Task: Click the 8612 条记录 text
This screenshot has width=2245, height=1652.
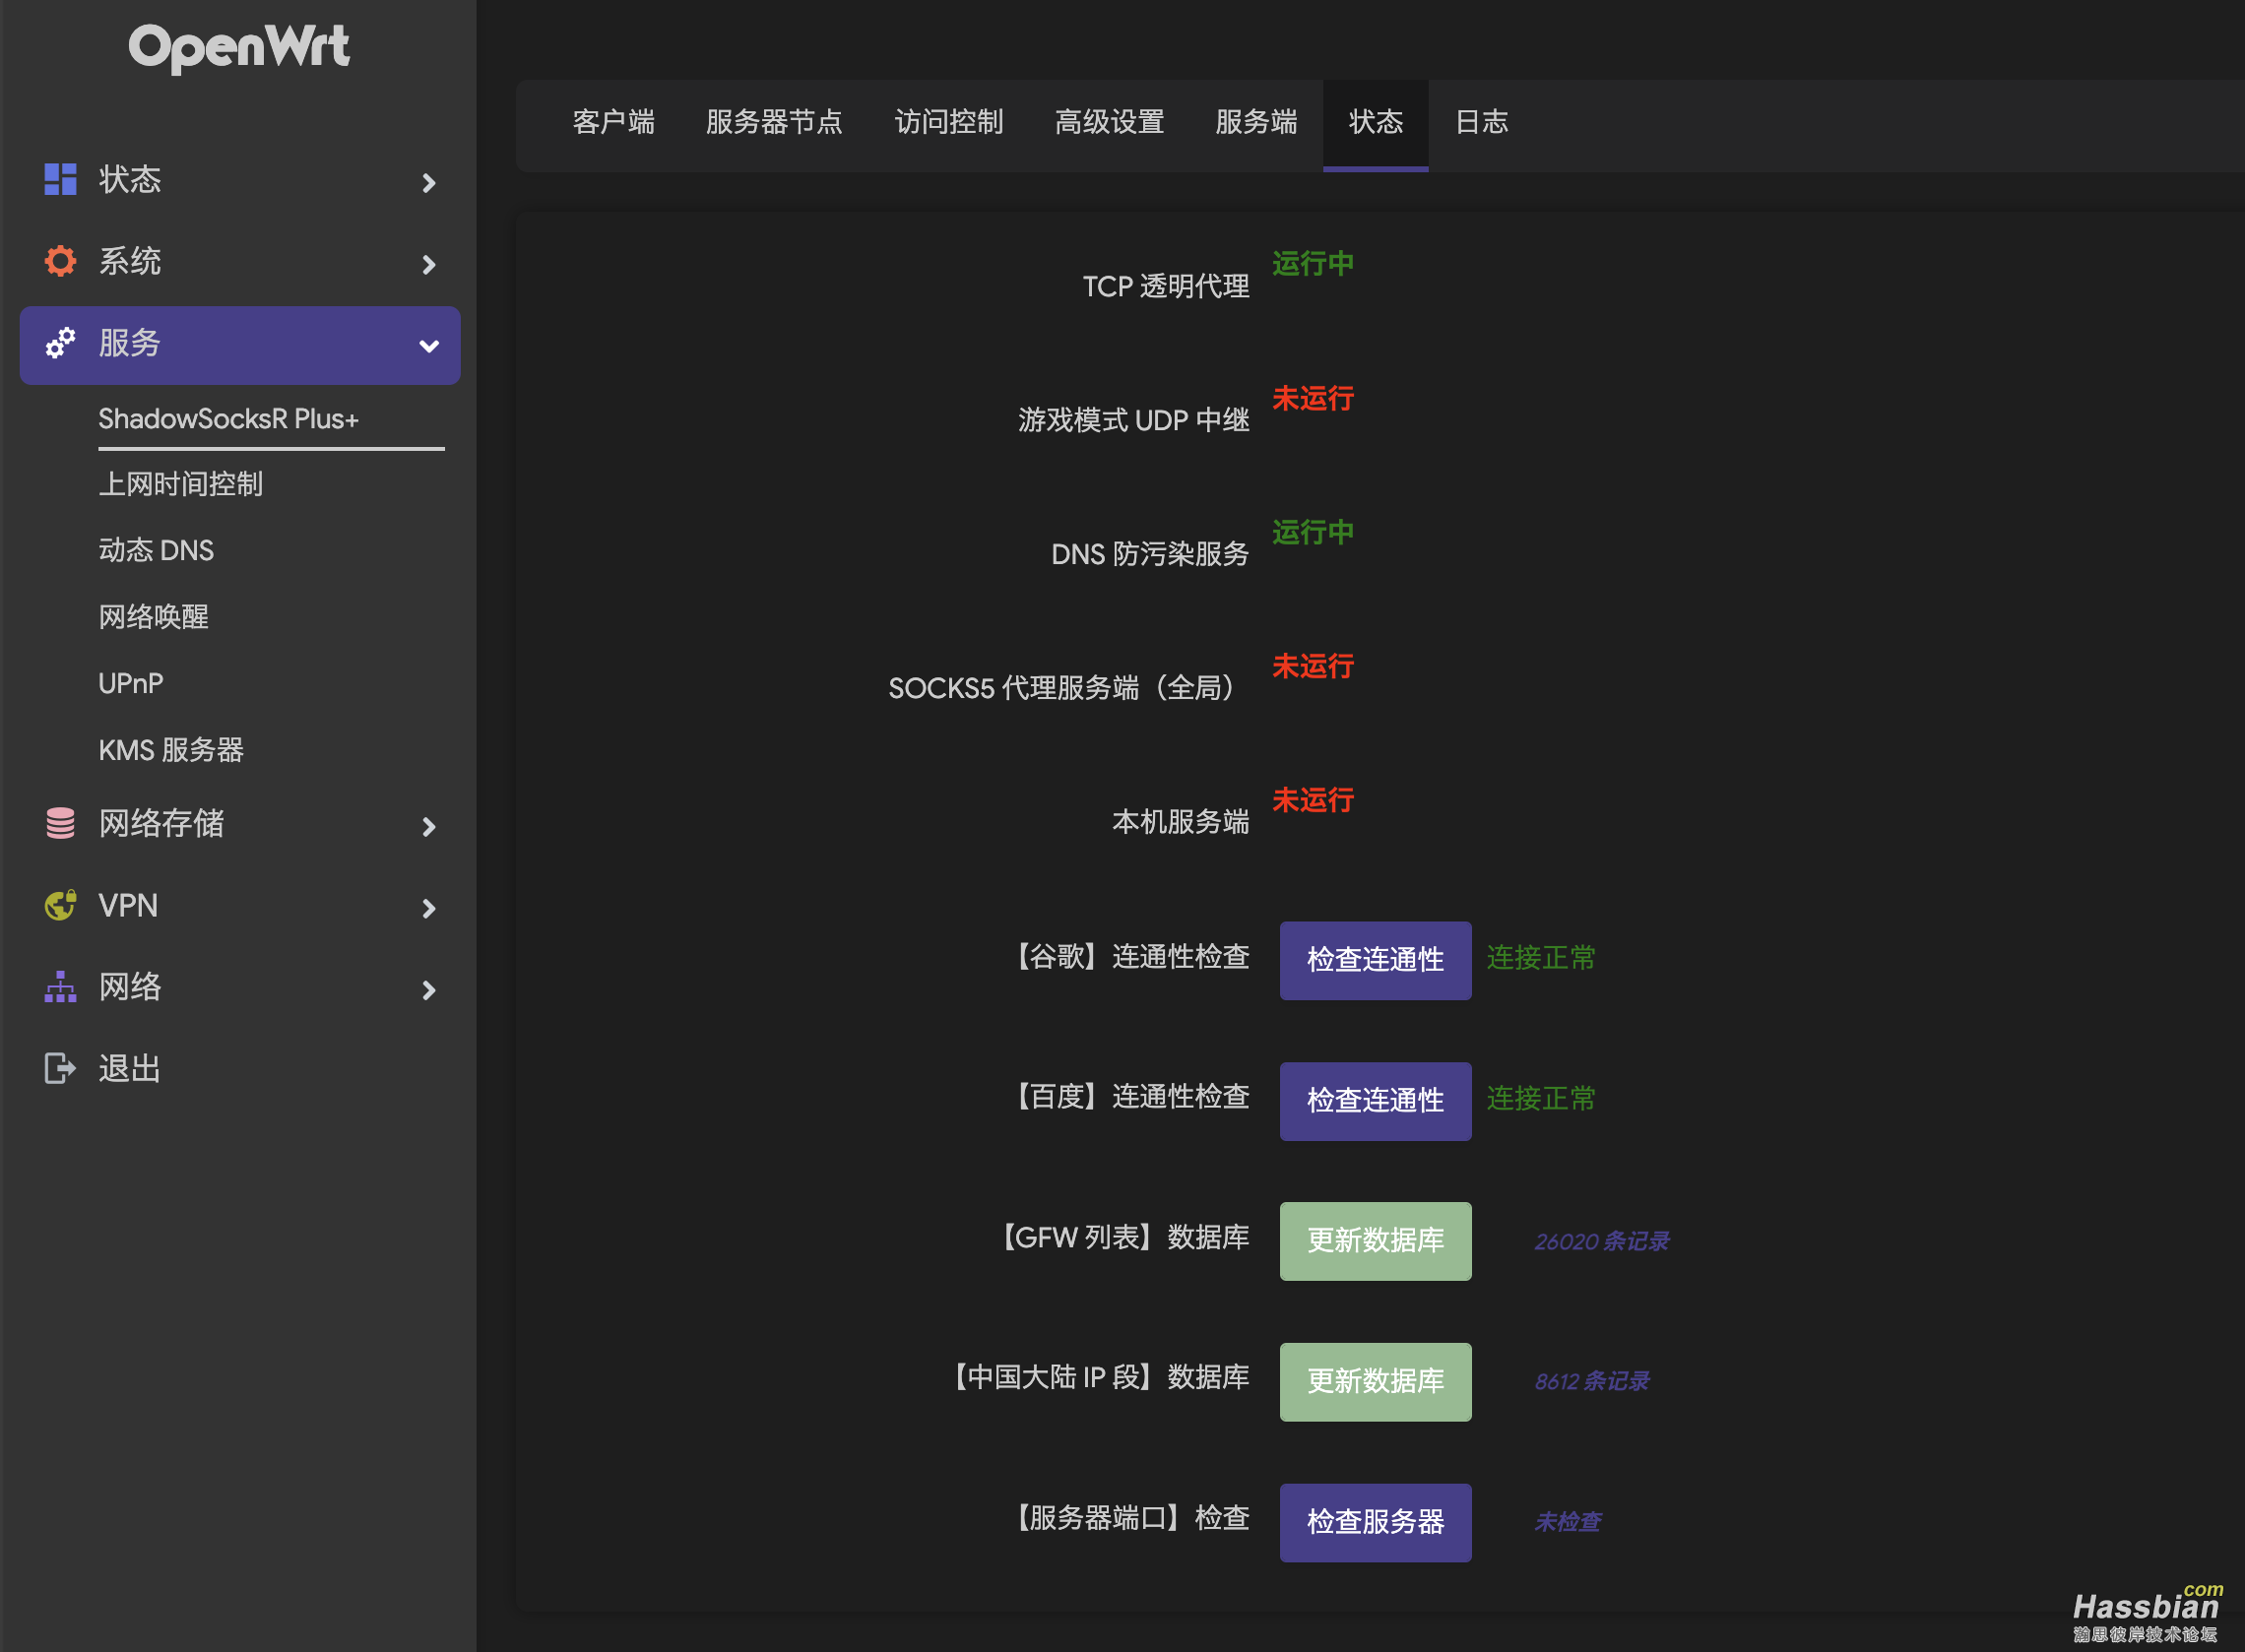Action: tap(1591, 1382)
